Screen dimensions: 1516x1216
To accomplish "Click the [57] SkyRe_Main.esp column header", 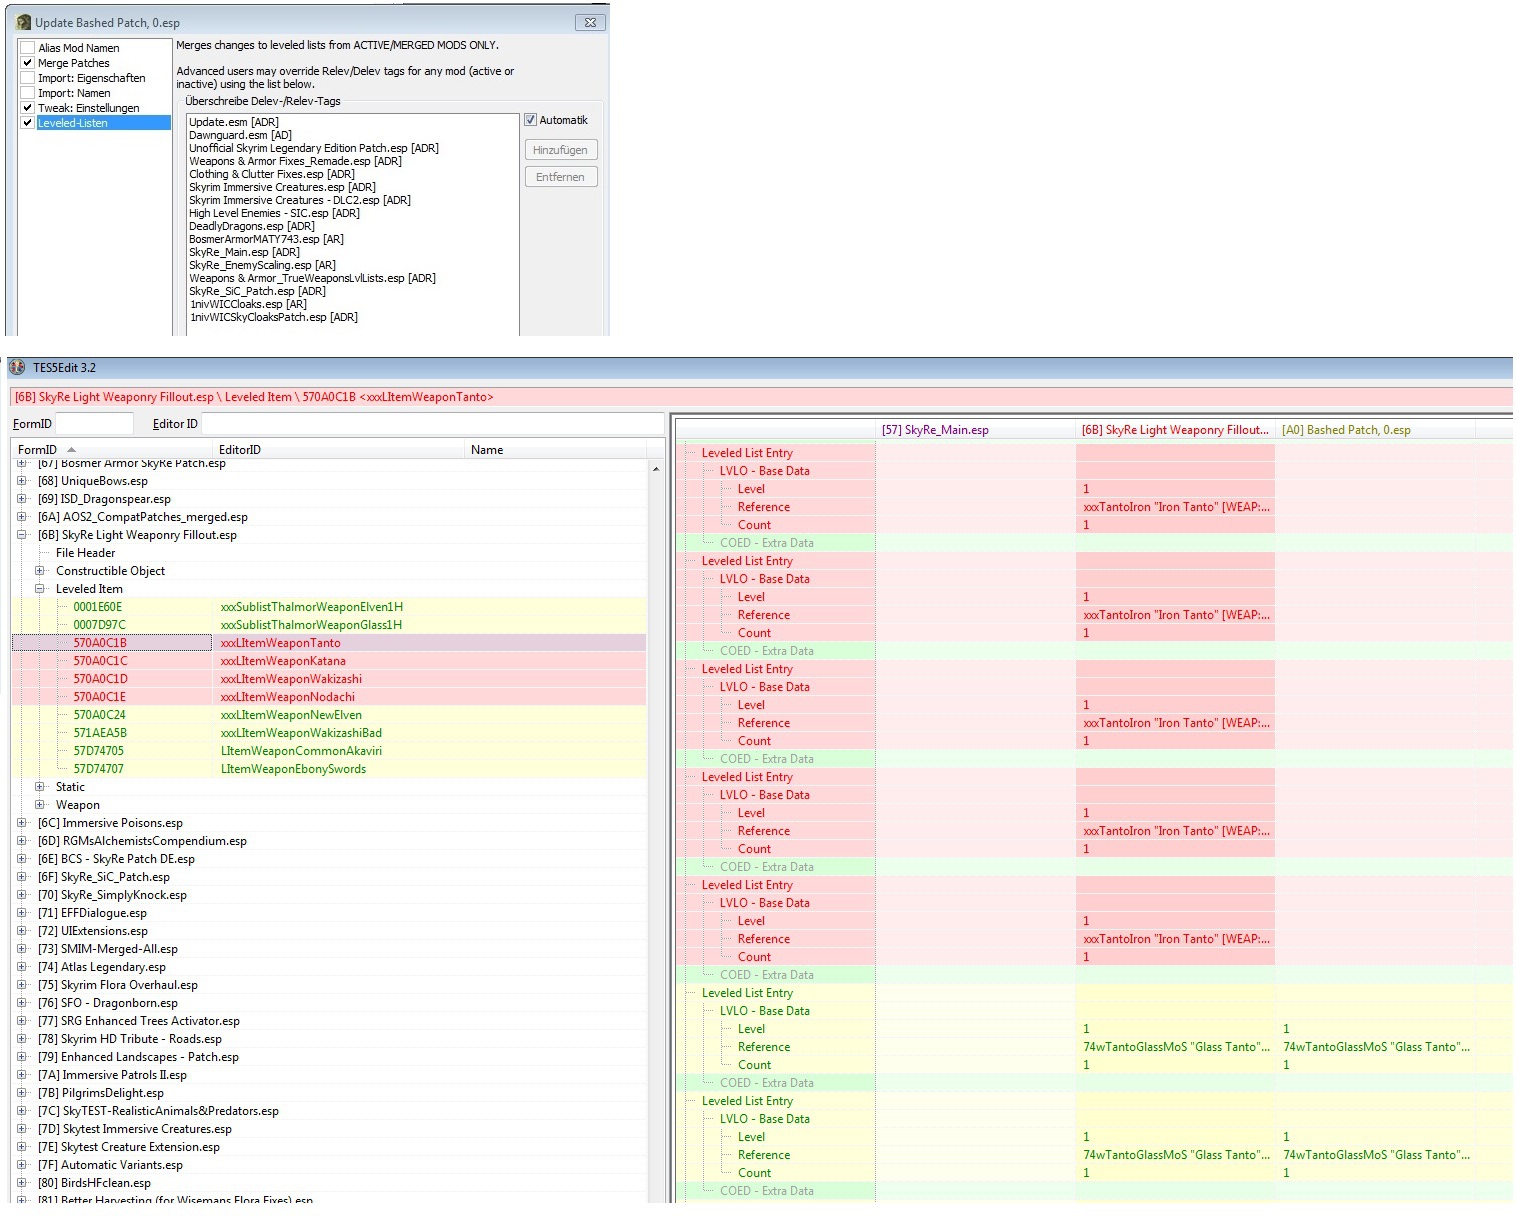I will coord(976,430).
